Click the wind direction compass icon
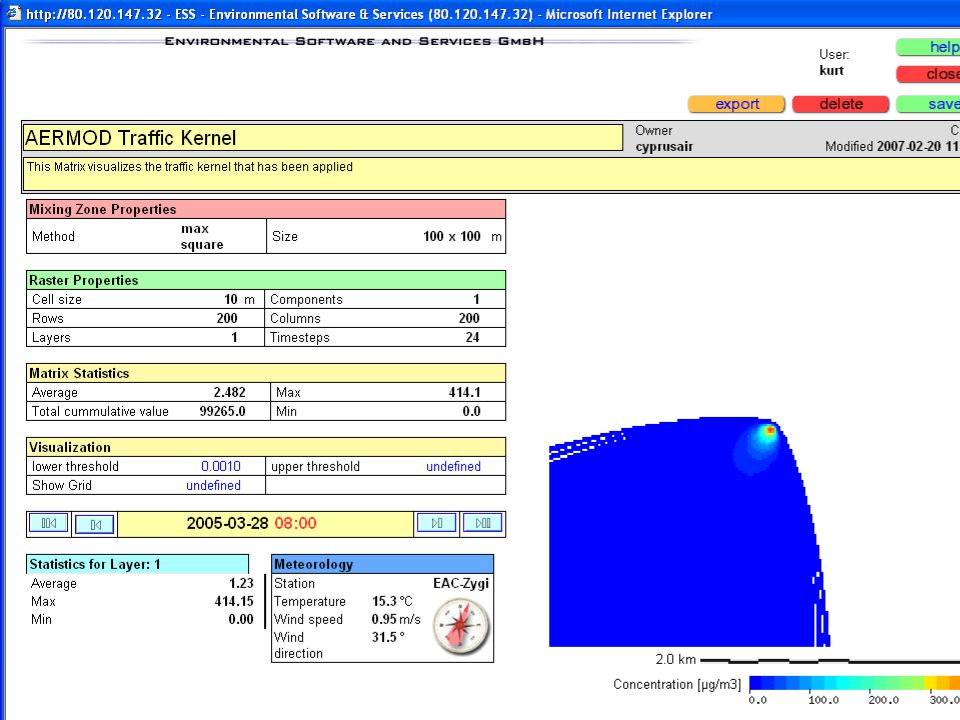The height and width of the screenshot is (720, 960). 462,626
